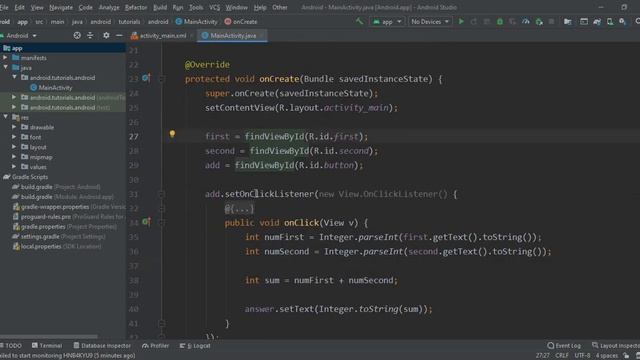640x360 pixels.
Task: Collapse the onCreate method fold marker
Action: tap(162, 79)
